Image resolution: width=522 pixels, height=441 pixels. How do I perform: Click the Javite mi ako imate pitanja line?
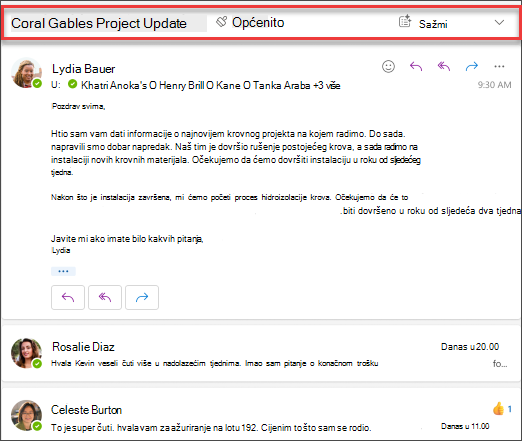[x=127, y=239]
